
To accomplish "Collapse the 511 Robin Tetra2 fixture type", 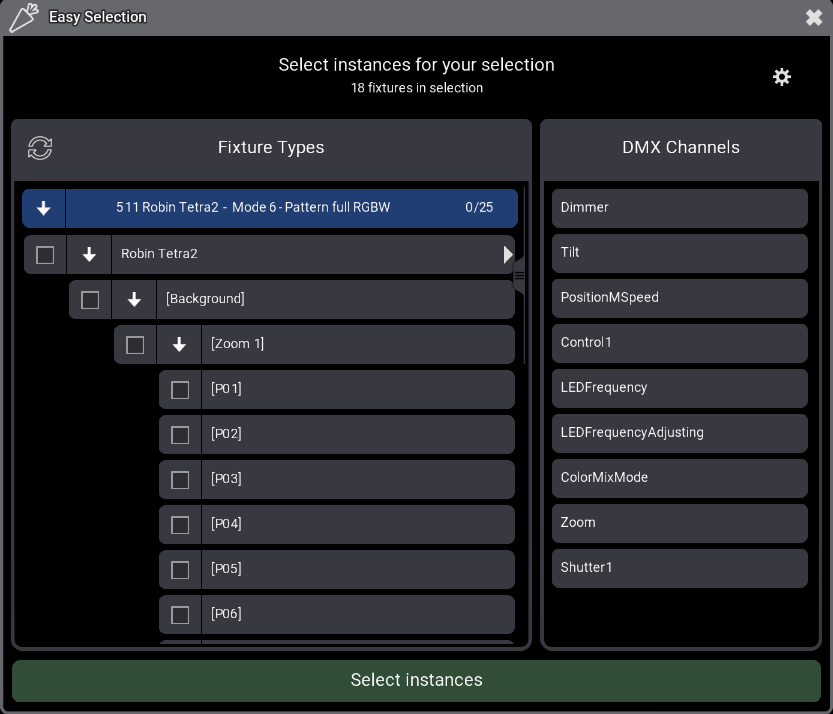I will coord(44,208).
